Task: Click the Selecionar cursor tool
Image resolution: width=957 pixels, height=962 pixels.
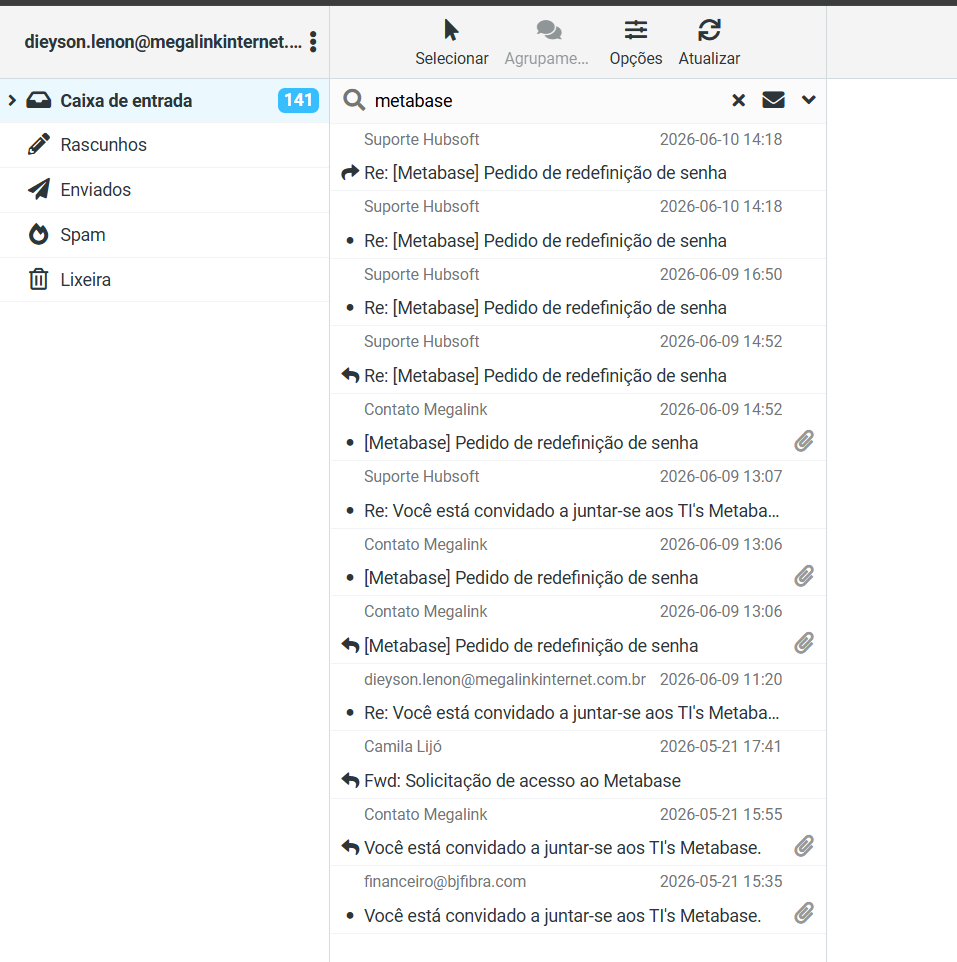Action: [452, 42]
